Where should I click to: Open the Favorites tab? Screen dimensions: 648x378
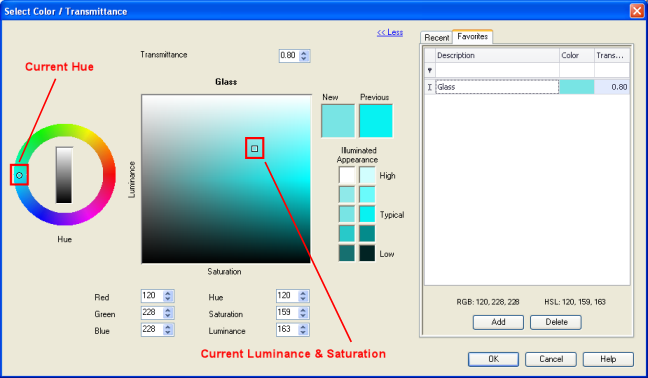(472, 36)
